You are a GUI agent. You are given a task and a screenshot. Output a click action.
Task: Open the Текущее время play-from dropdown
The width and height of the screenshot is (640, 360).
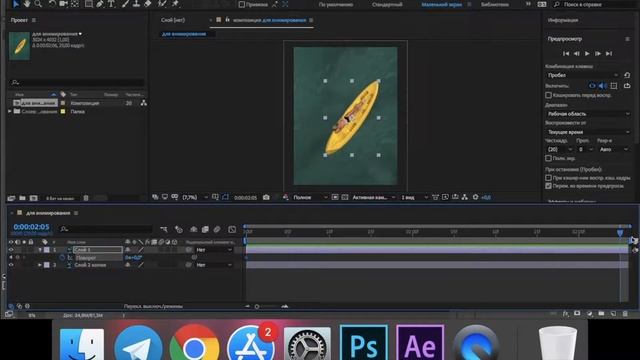[588, 132]
